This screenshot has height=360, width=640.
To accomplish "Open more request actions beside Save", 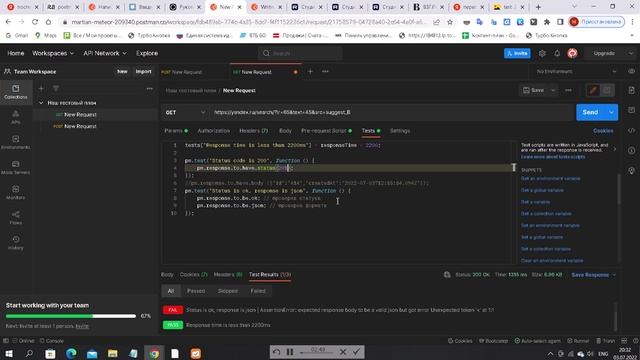I will pyautogui.click(x=569, y=90).
